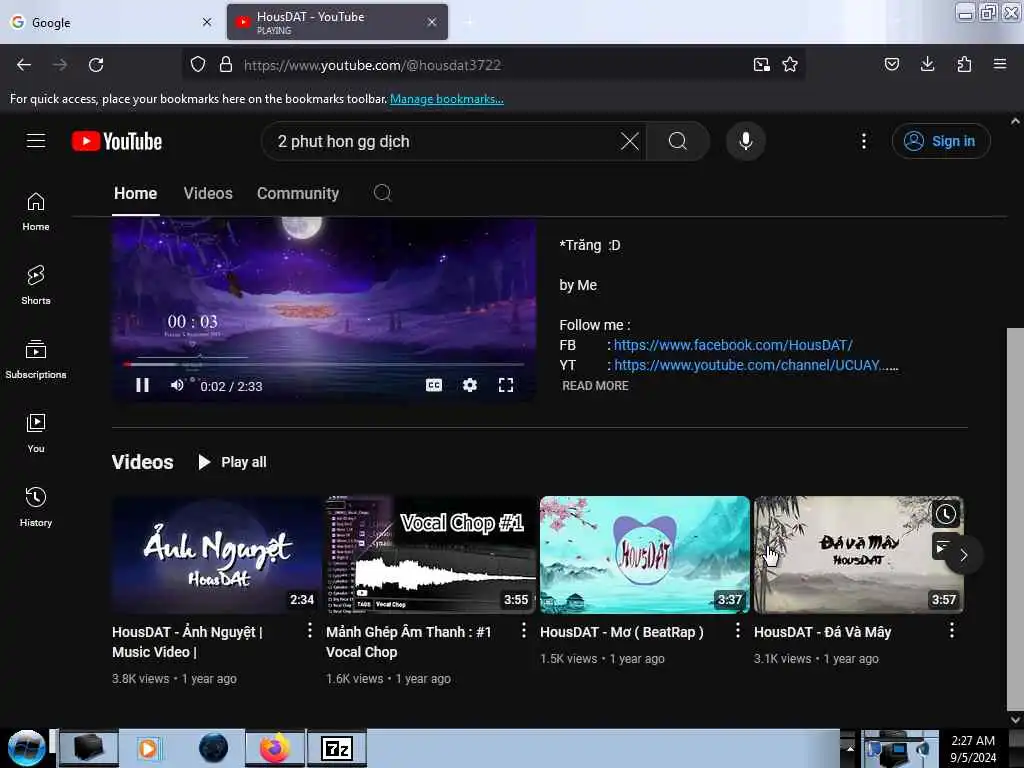This screenshot has height=768, width=1024.
Task: Add Đá Và Mây to Watch later
Action: pos(946,515)
